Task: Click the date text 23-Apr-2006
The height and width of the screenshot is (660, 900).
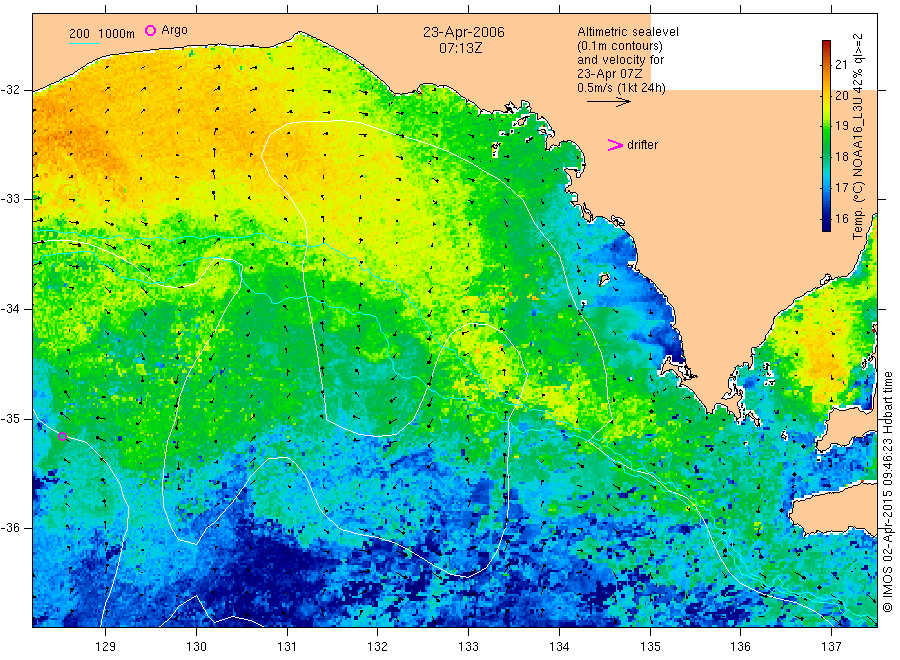Action: tap(464, 32)
